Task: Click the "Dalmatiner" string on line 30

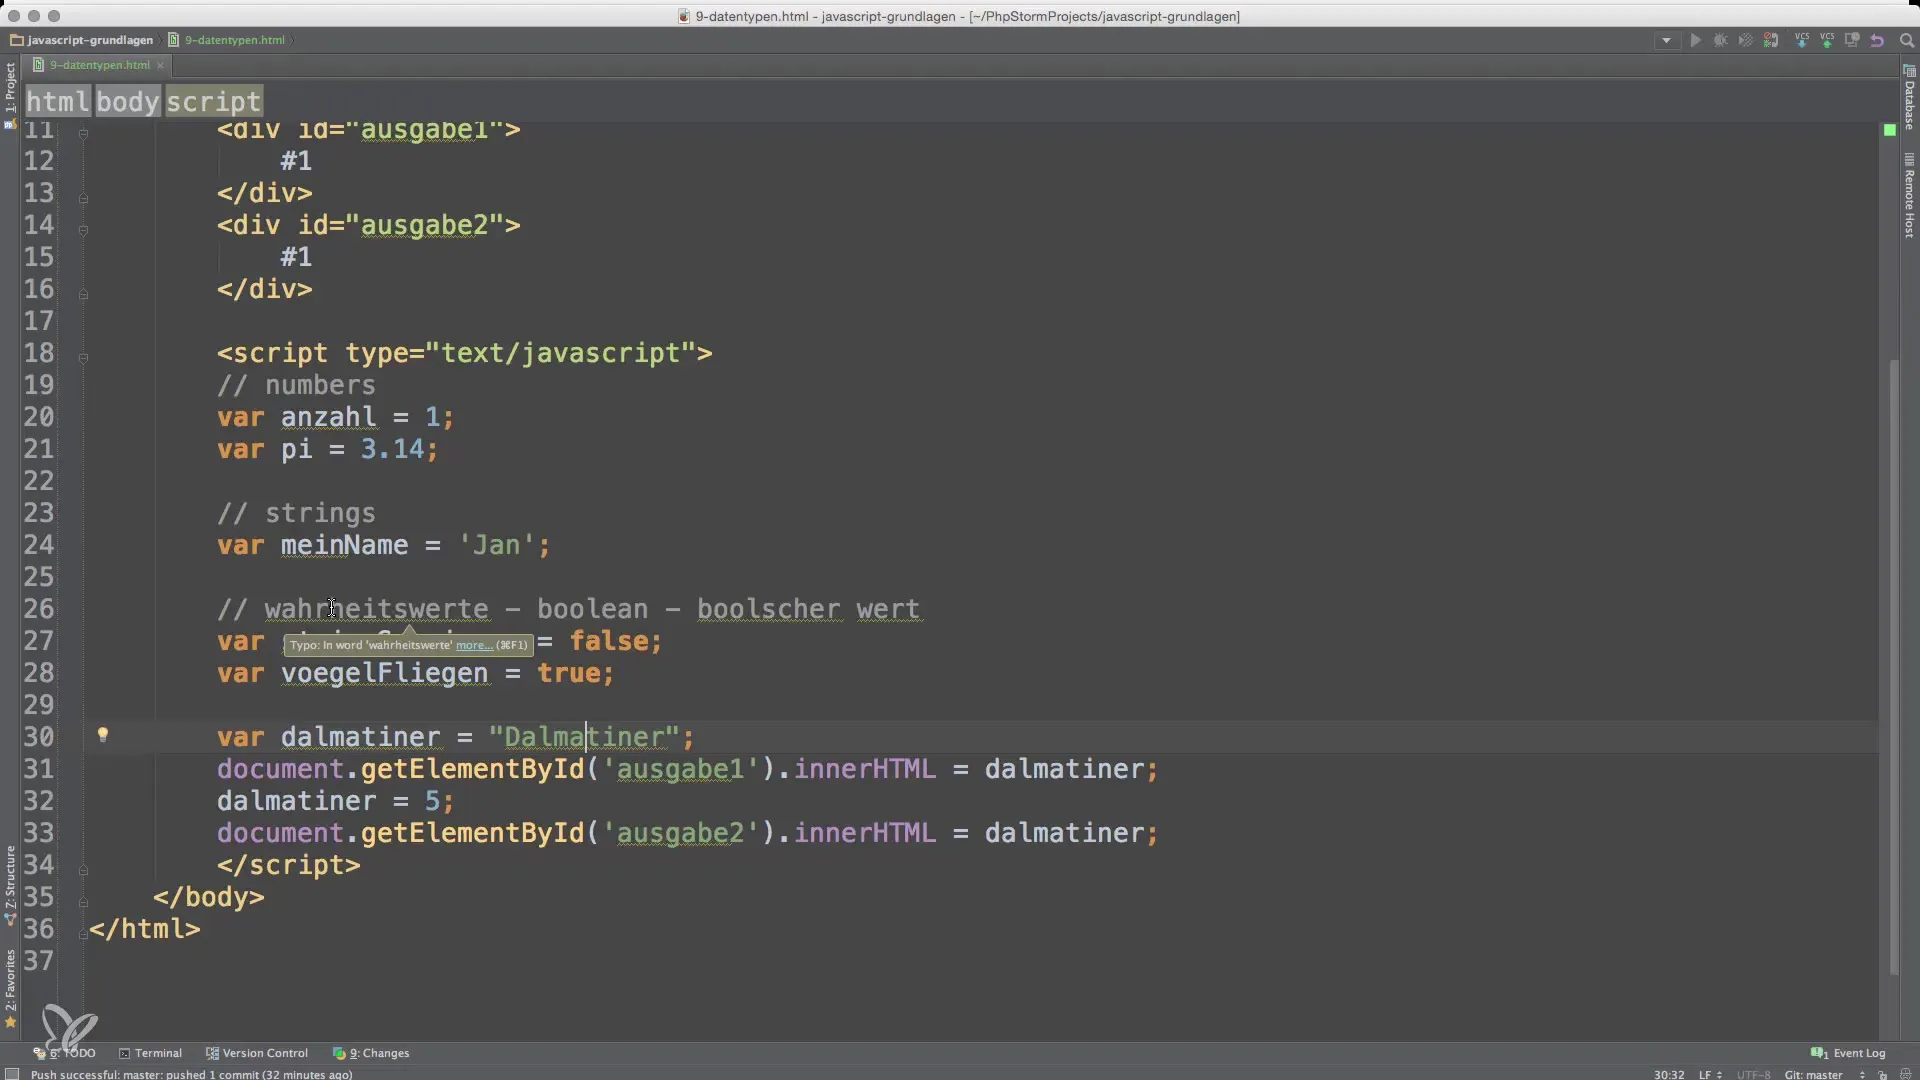Action: coord(584,737)
